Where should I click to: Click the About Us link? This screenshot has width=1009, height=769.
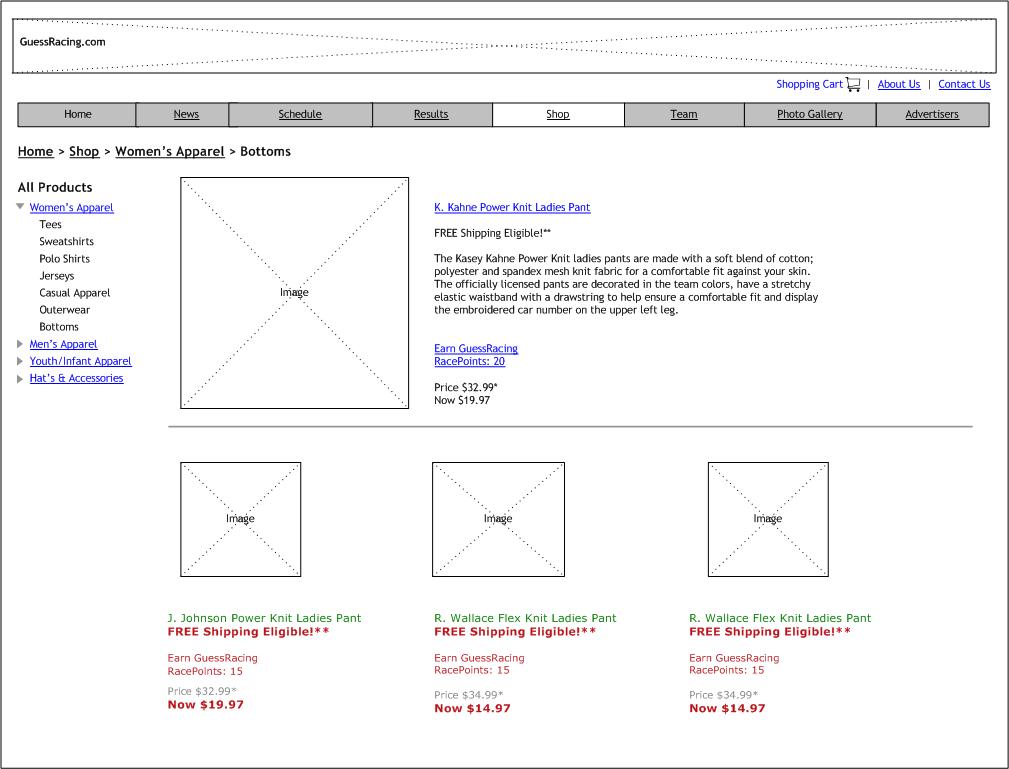coord(898,85)
